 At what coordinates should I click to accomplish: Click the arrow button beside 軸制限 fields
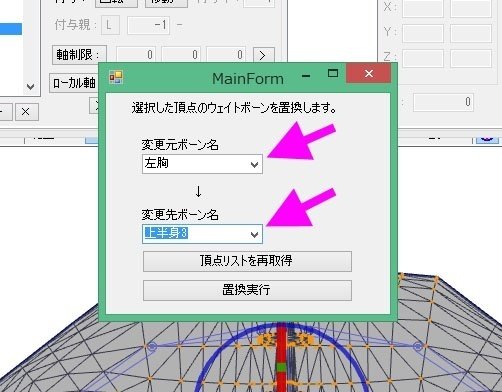(264, 55)
